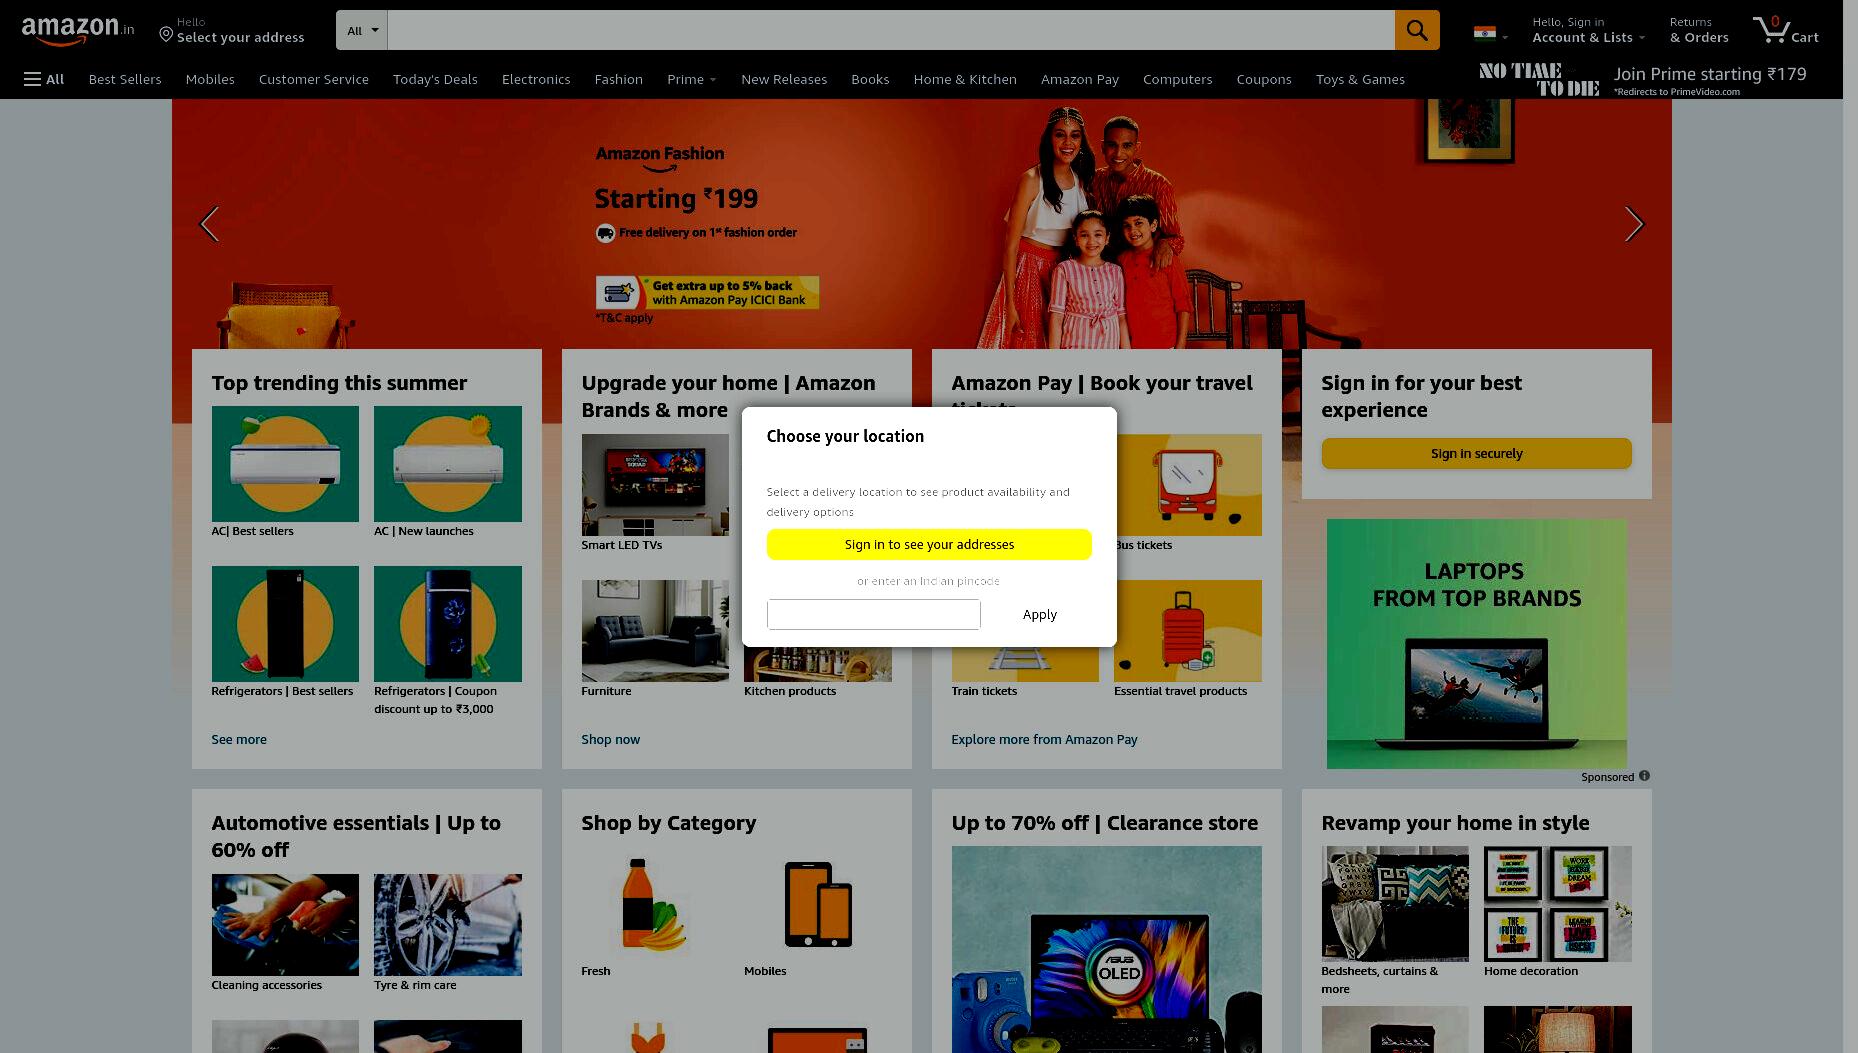Open Bedsheets, curtains & more thumbnail
The height and width of the screenshot is (1053, 1858).
coord(1395,904)
